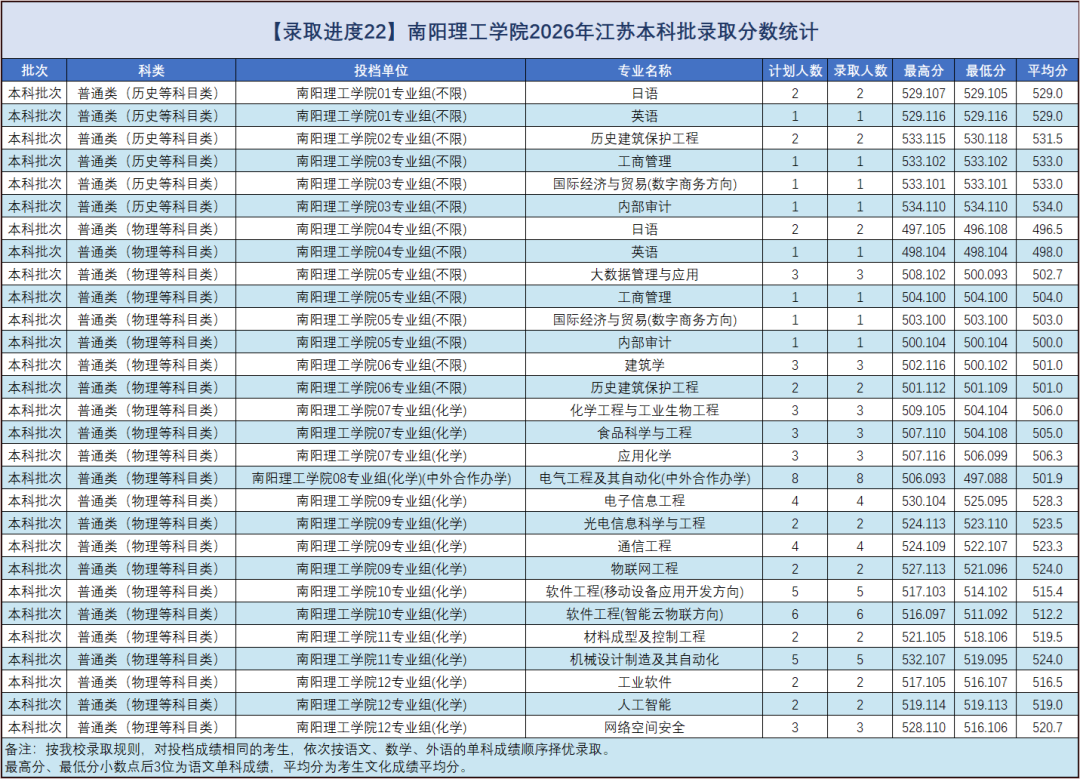Select the 工业软件 major cell

click(x=644, y=682)
